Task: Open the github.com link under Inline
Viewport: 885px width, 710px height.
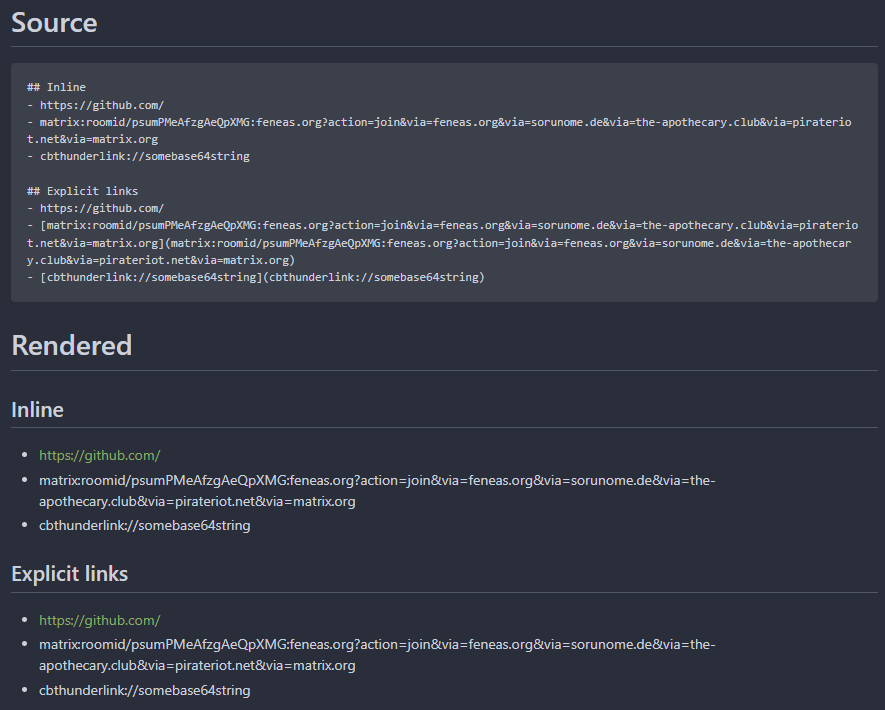Action: pyautogui.click(x=99, y=455)
